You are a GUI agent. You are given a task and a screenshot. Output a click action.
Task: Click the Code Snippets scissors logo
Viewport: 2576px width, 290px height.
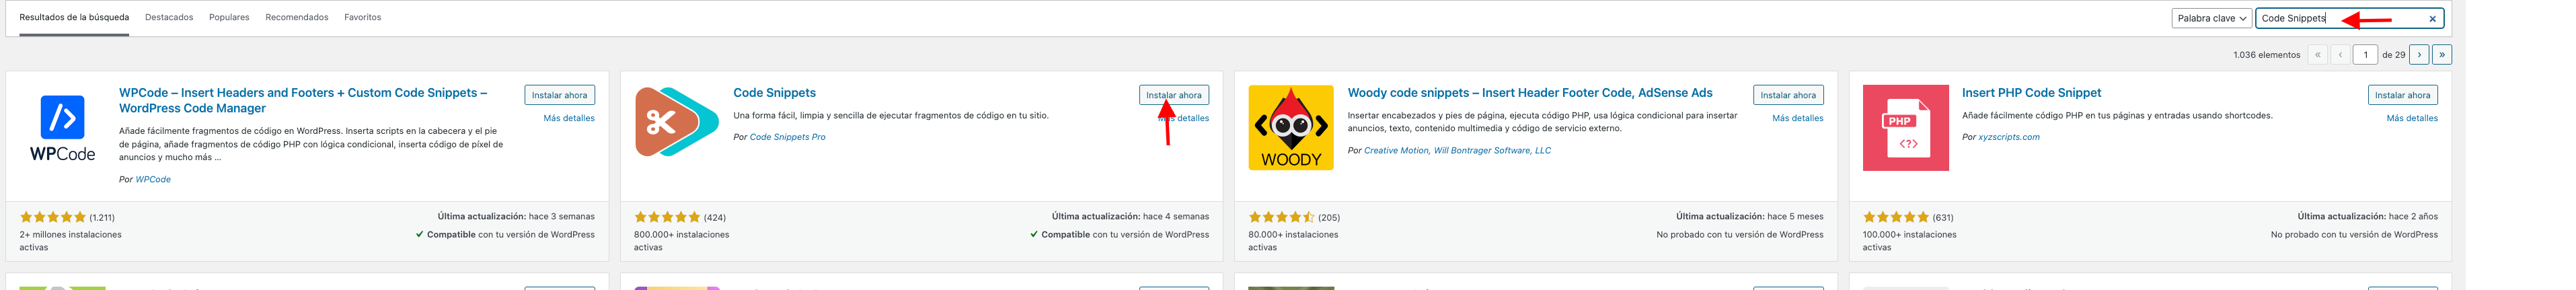(677, 123)
